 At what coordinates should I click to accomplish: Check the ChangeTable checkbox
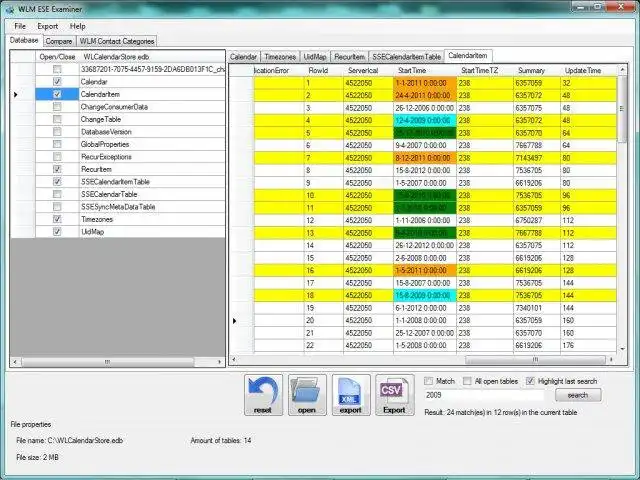tap(57, 119)
